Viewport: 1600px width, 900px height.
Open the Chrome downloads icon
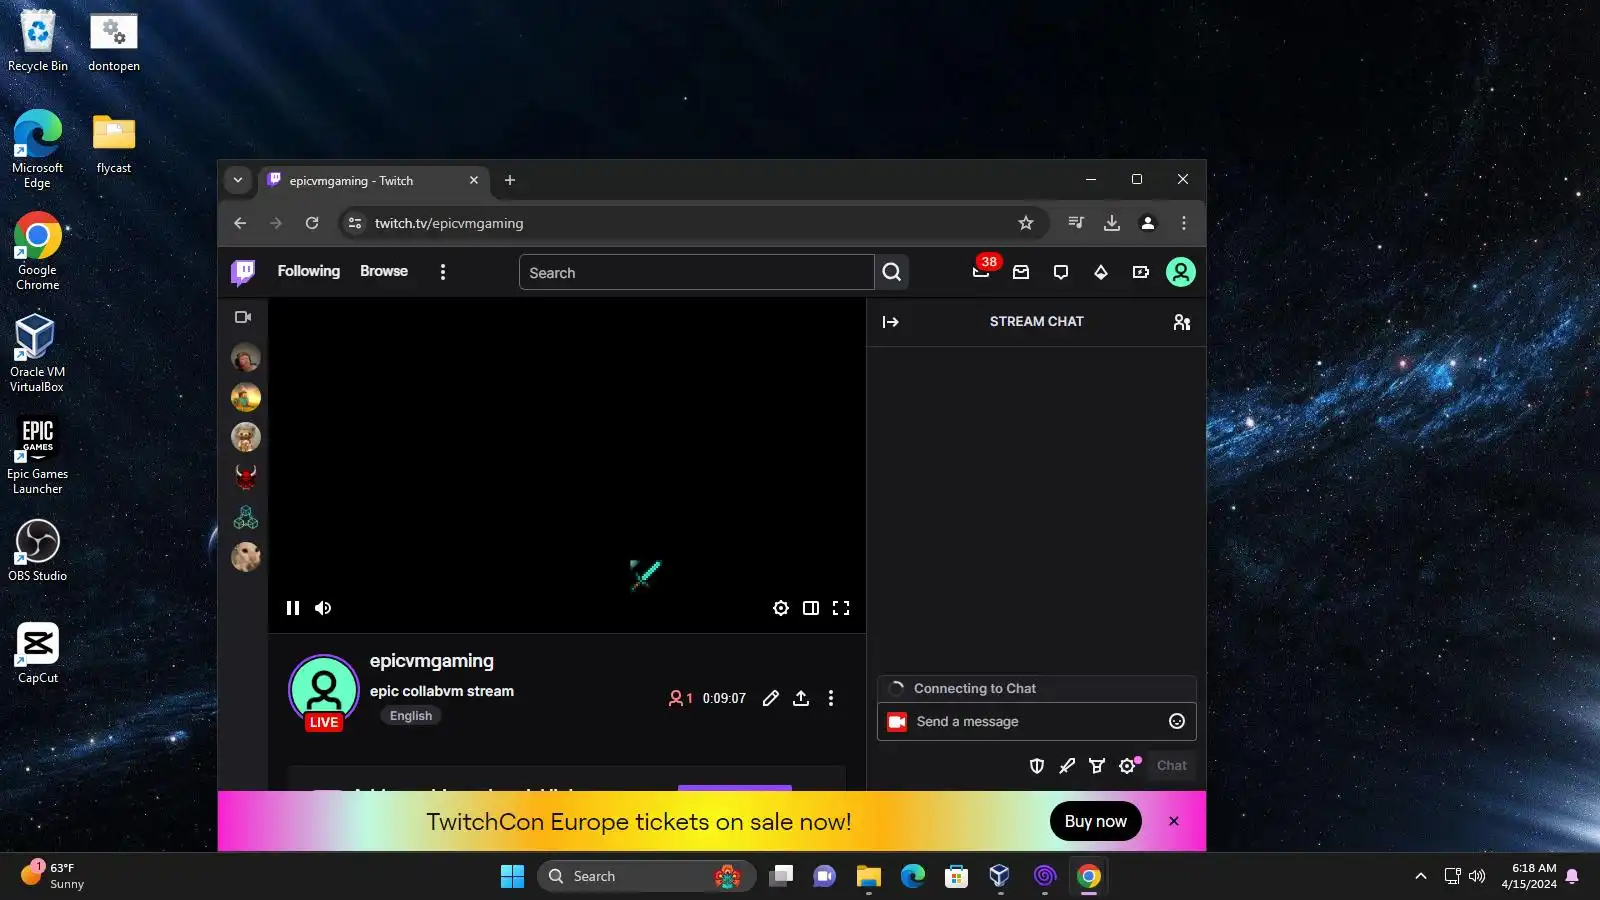pyautogui.click(x=1112, y=223)
